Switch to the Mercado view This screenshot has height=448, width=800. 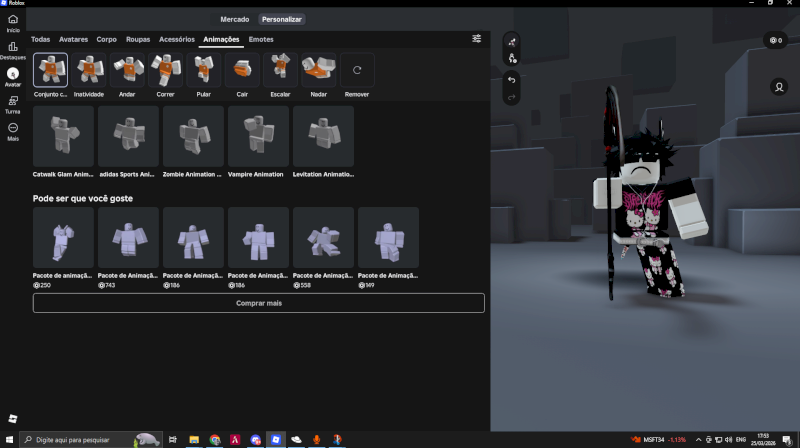(236, 19)
